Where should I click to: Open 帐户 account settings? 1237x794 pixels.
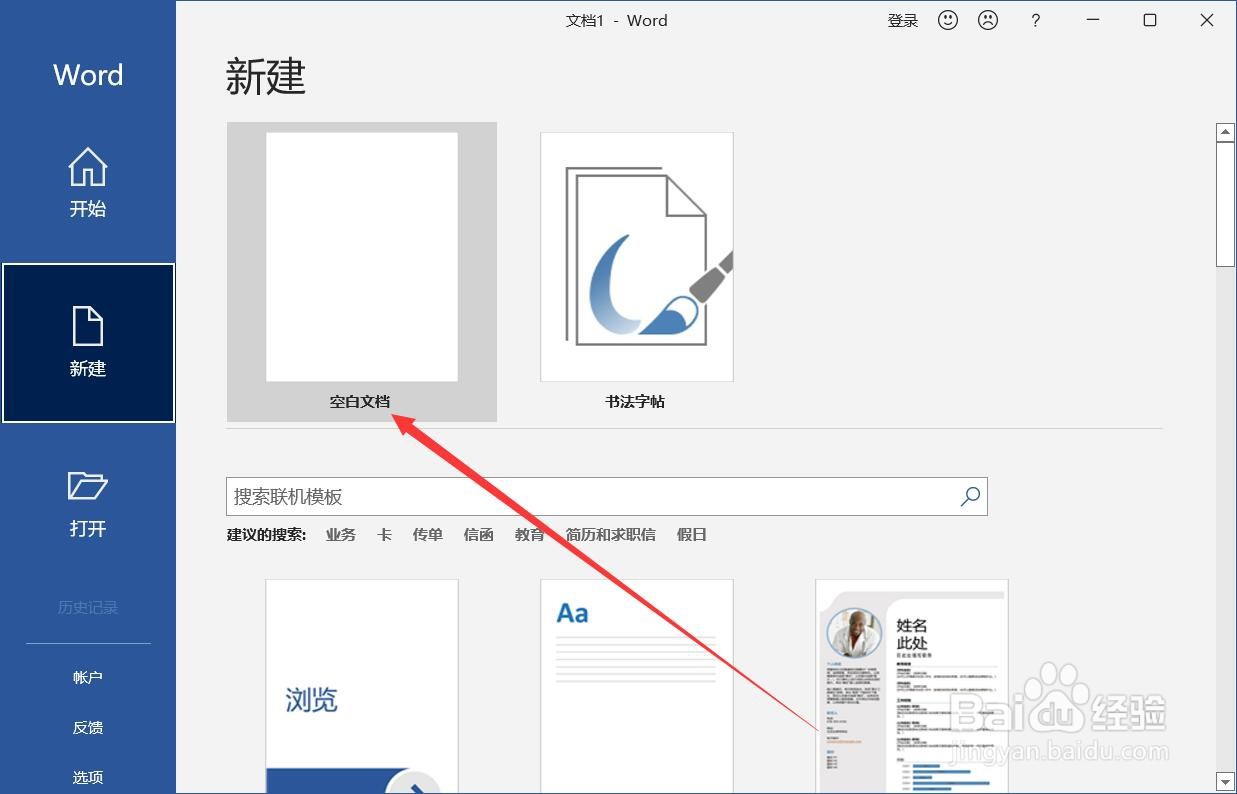pyautogui.click(x=88, y=678)
